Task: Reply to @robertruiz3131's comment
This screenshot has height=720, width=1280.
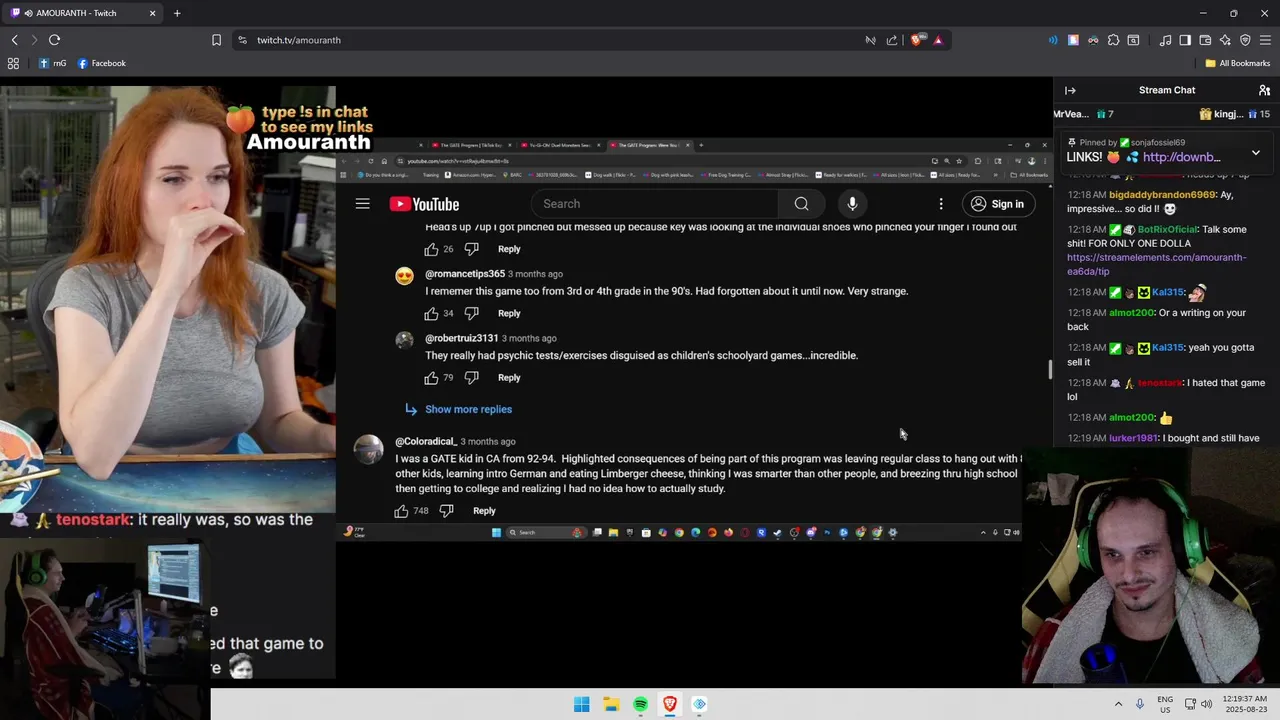Action: click(509, 377)
